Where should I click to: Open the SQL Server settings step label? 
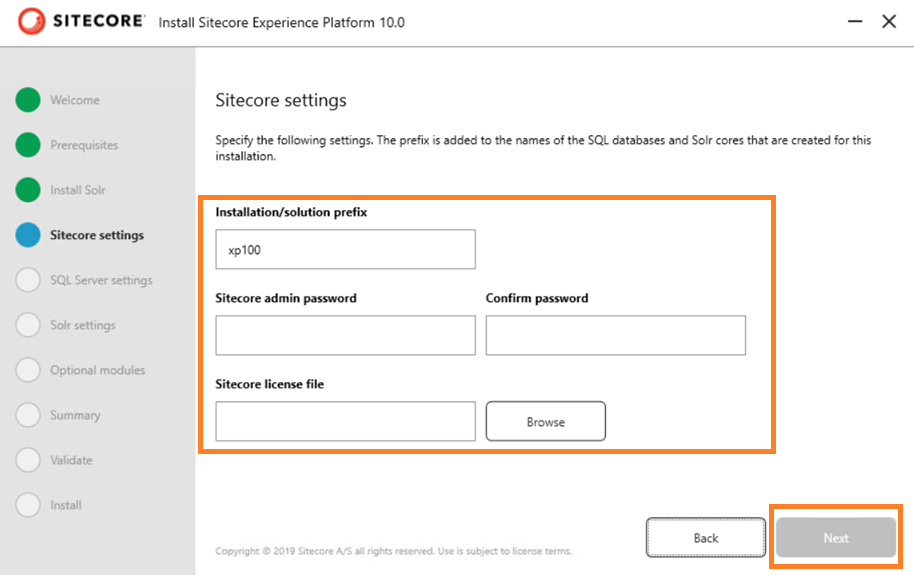click(x=101, y=280)
